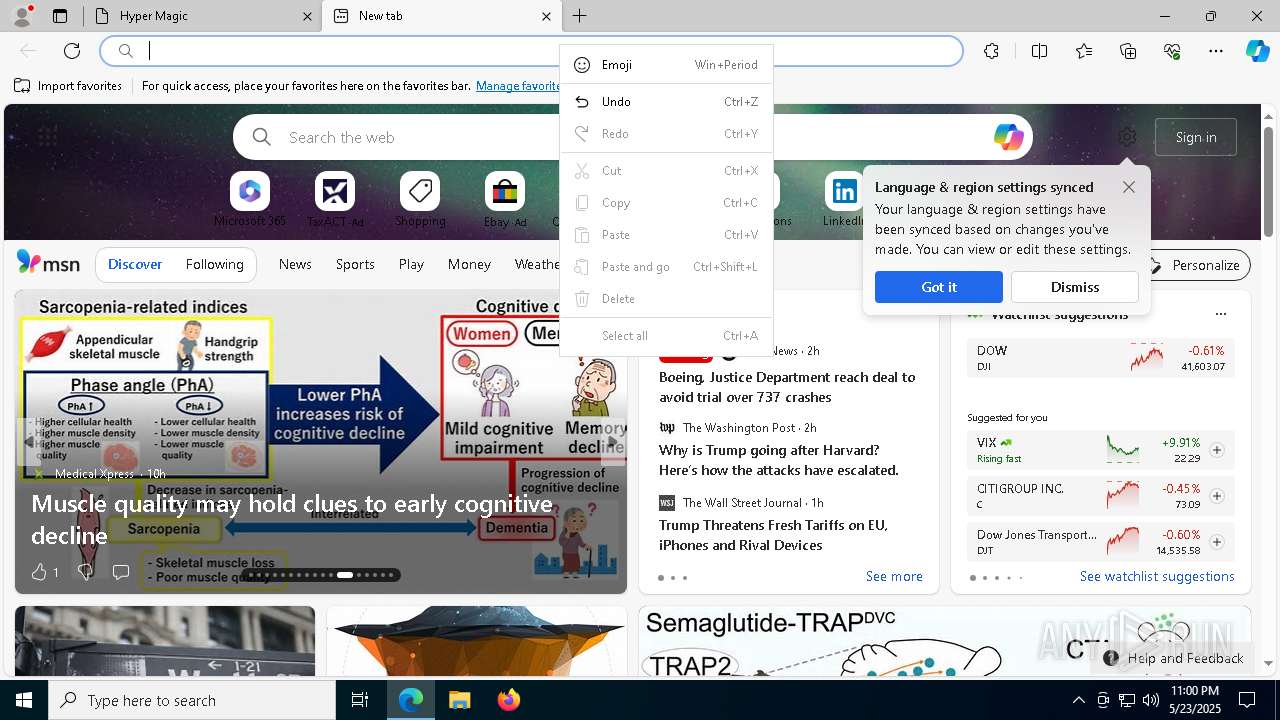Screen dimensions: 1280x720
Task: Click the Sign in button
Action: (1196, 137)
